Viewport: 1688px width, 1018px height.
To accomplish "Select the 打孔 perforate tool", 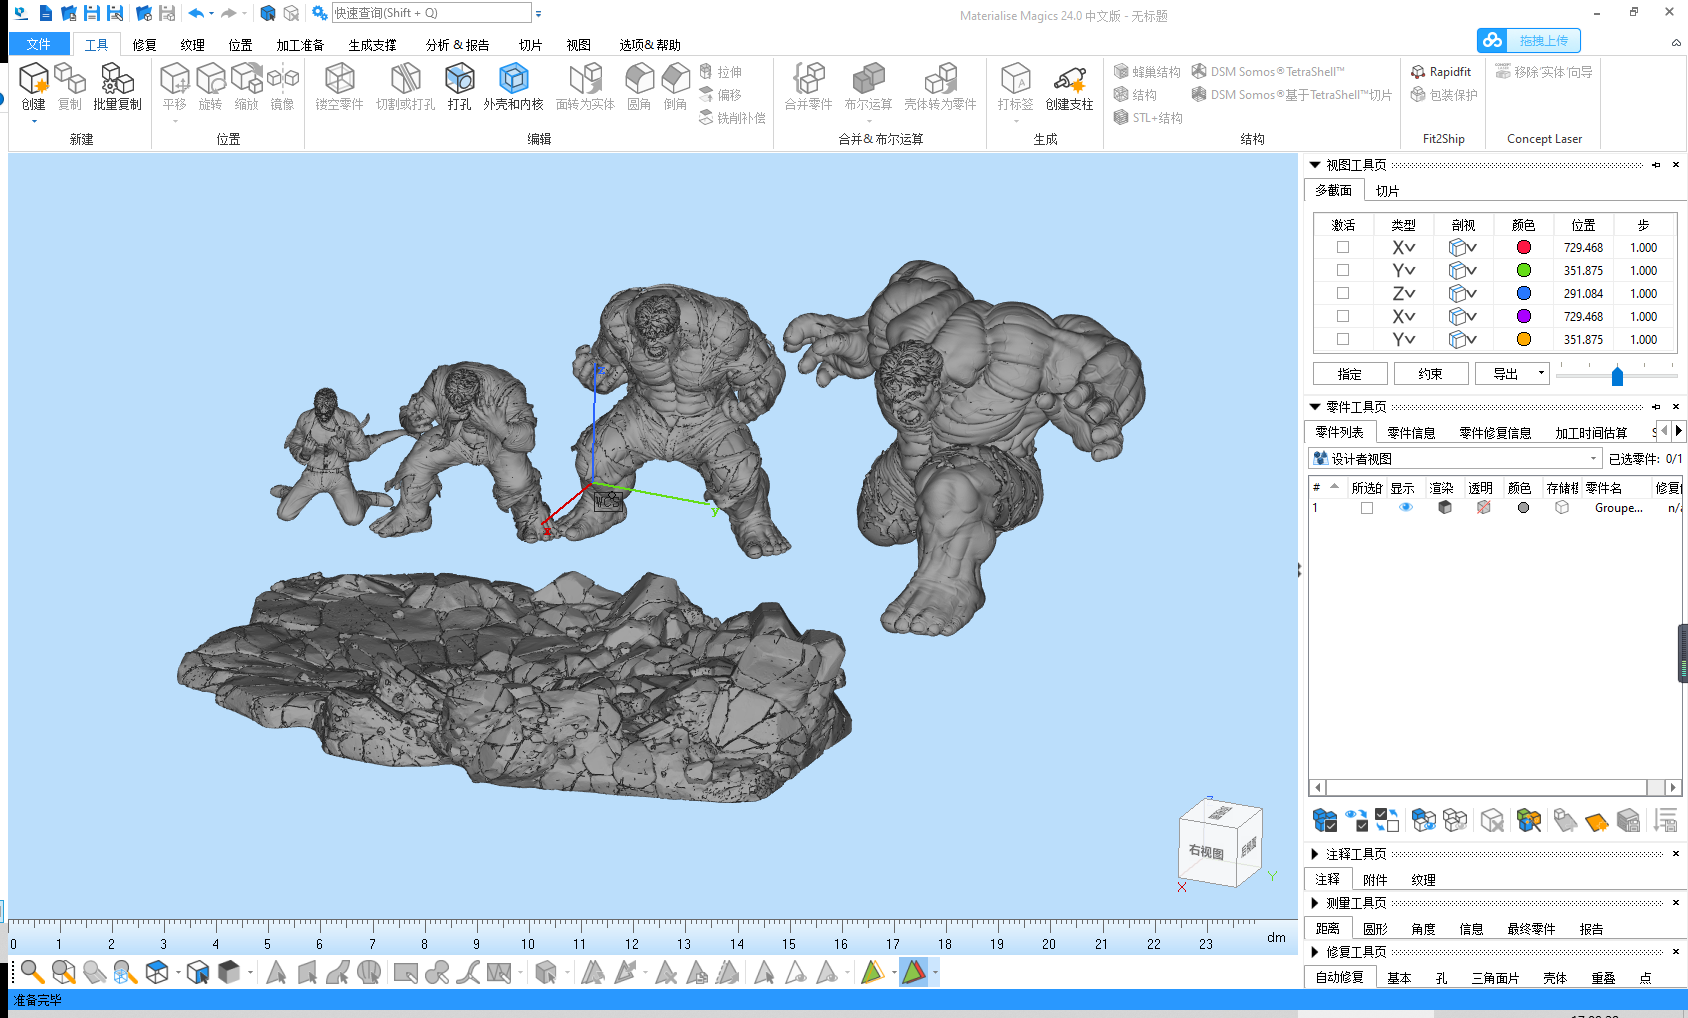I will pyautogui.click(x=459, y=86).
